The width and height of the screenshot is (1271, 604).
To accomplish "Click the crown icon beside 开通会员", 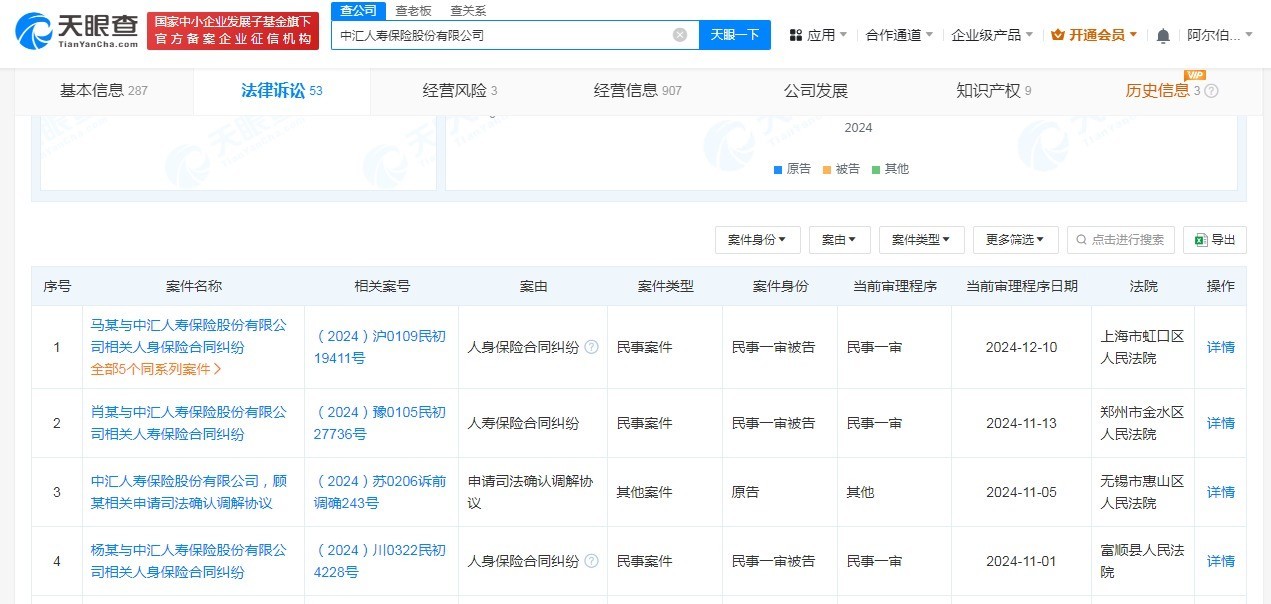I will (x=1058, y=35).
